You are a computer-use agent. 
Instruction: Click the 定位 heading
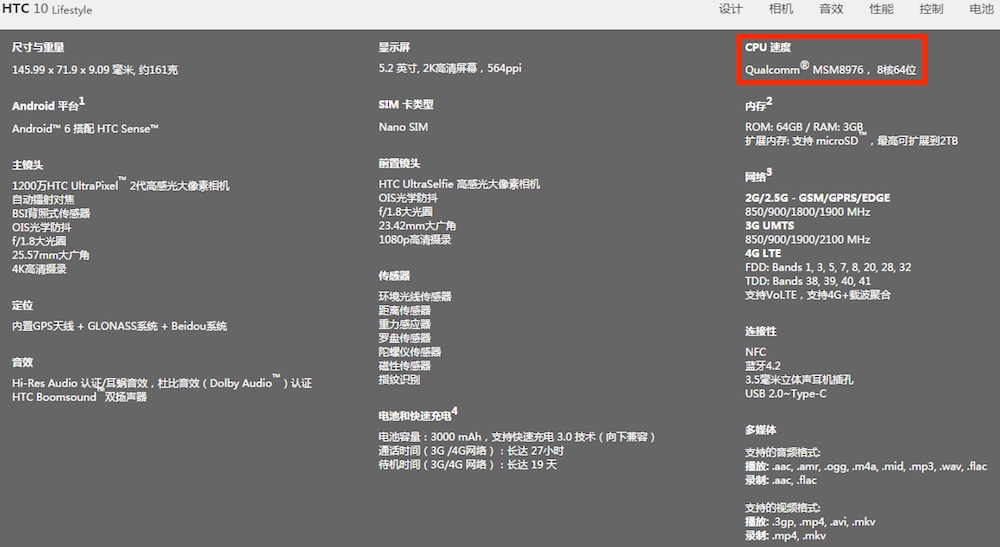coord(22,305)
